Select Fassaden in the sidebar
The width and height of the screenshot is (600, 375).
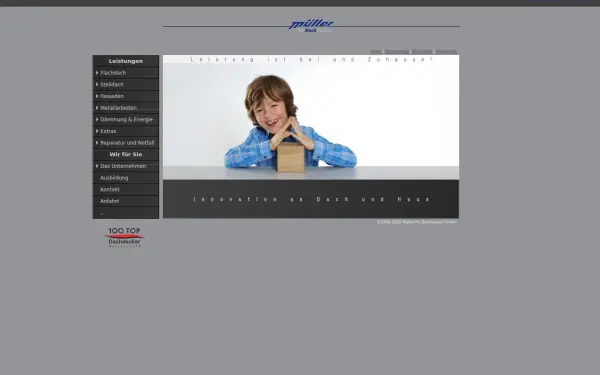[x=126, y=96]
